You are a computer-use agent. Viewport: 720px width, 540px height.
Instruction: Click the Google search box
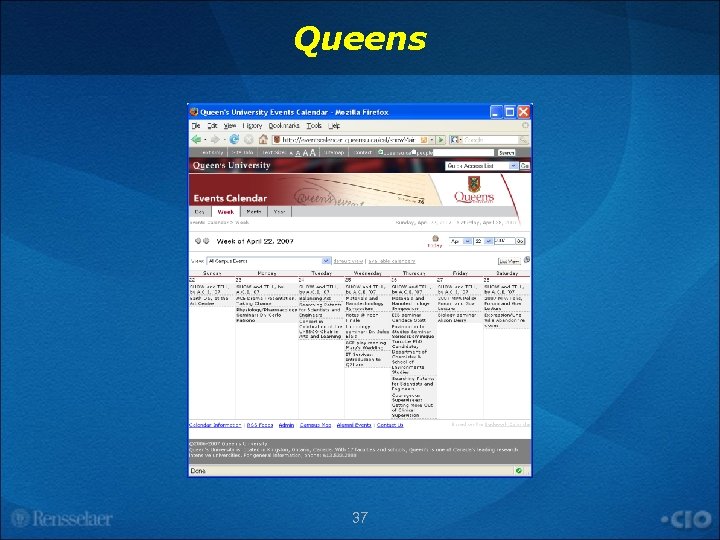coord(490,140)
